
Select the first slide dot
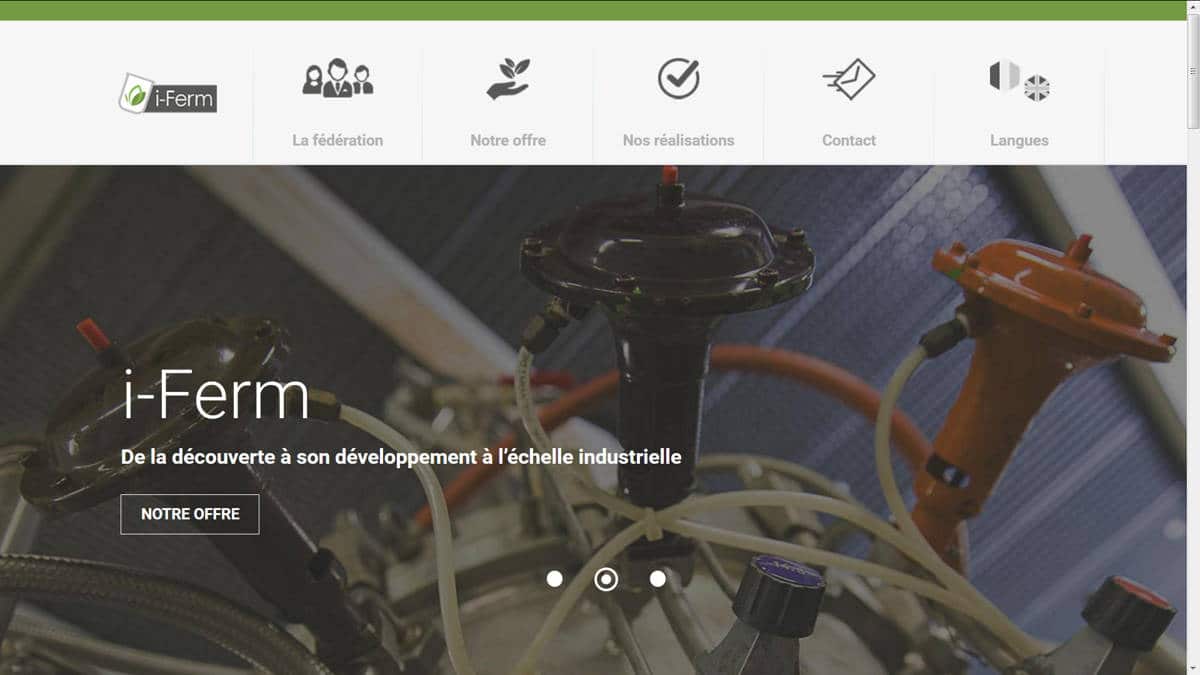[555, 579]
